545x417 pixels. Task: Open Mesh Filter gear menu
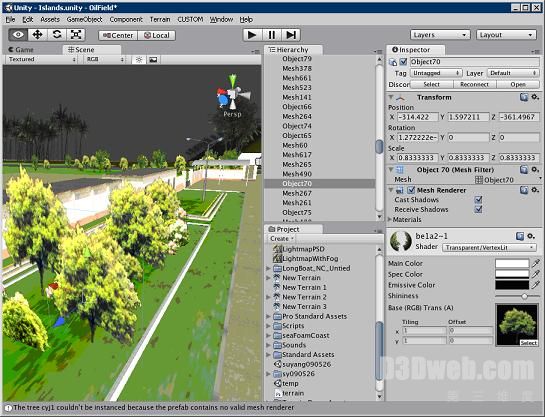click(535, 170)
